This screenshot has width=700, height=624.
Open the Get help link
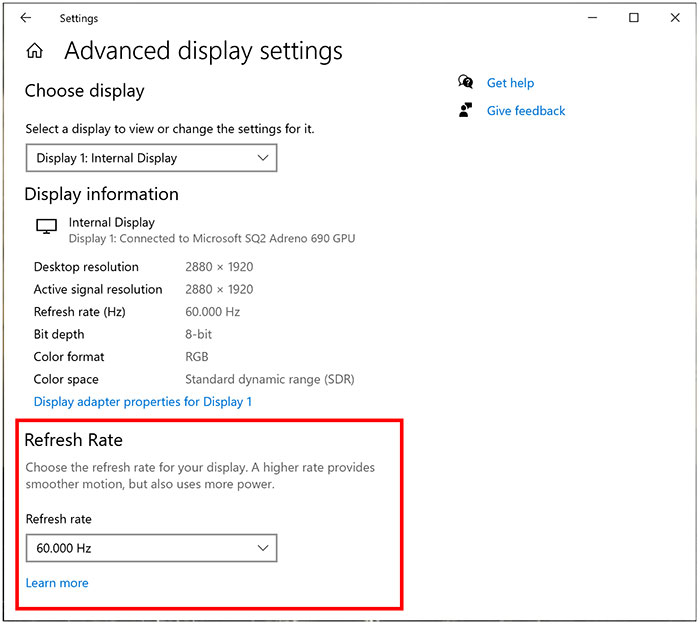pyautogui.click(x=510, y=83)
